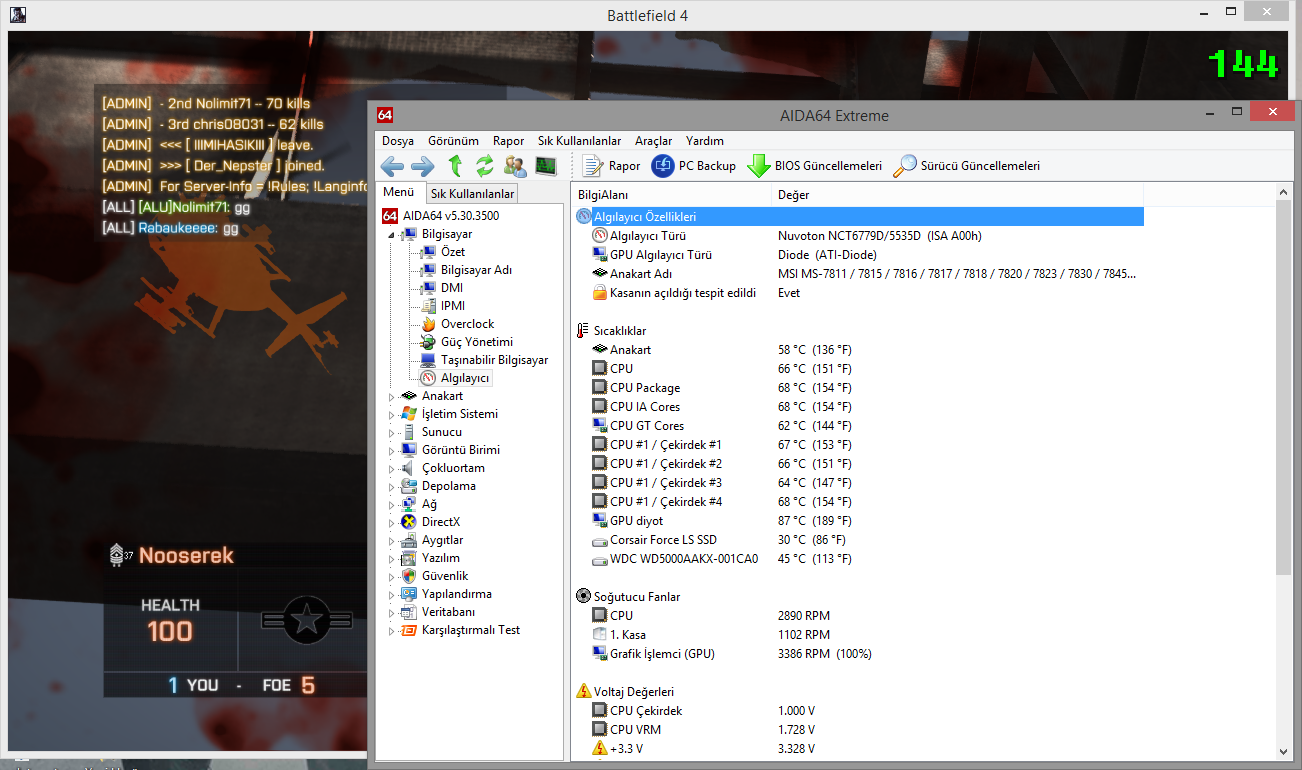Go up one level with green arrow
Image resolution: width=1302 pixels, height=770 pixels.
pos(455,166)
